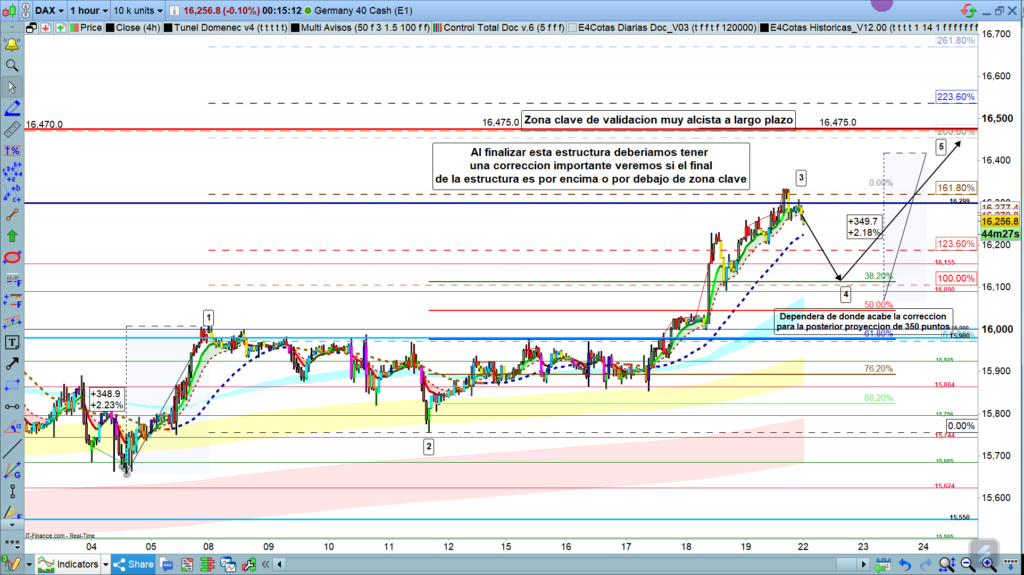Open the price alerts bell tool
1024x575 pixels.
click(12, 45)
